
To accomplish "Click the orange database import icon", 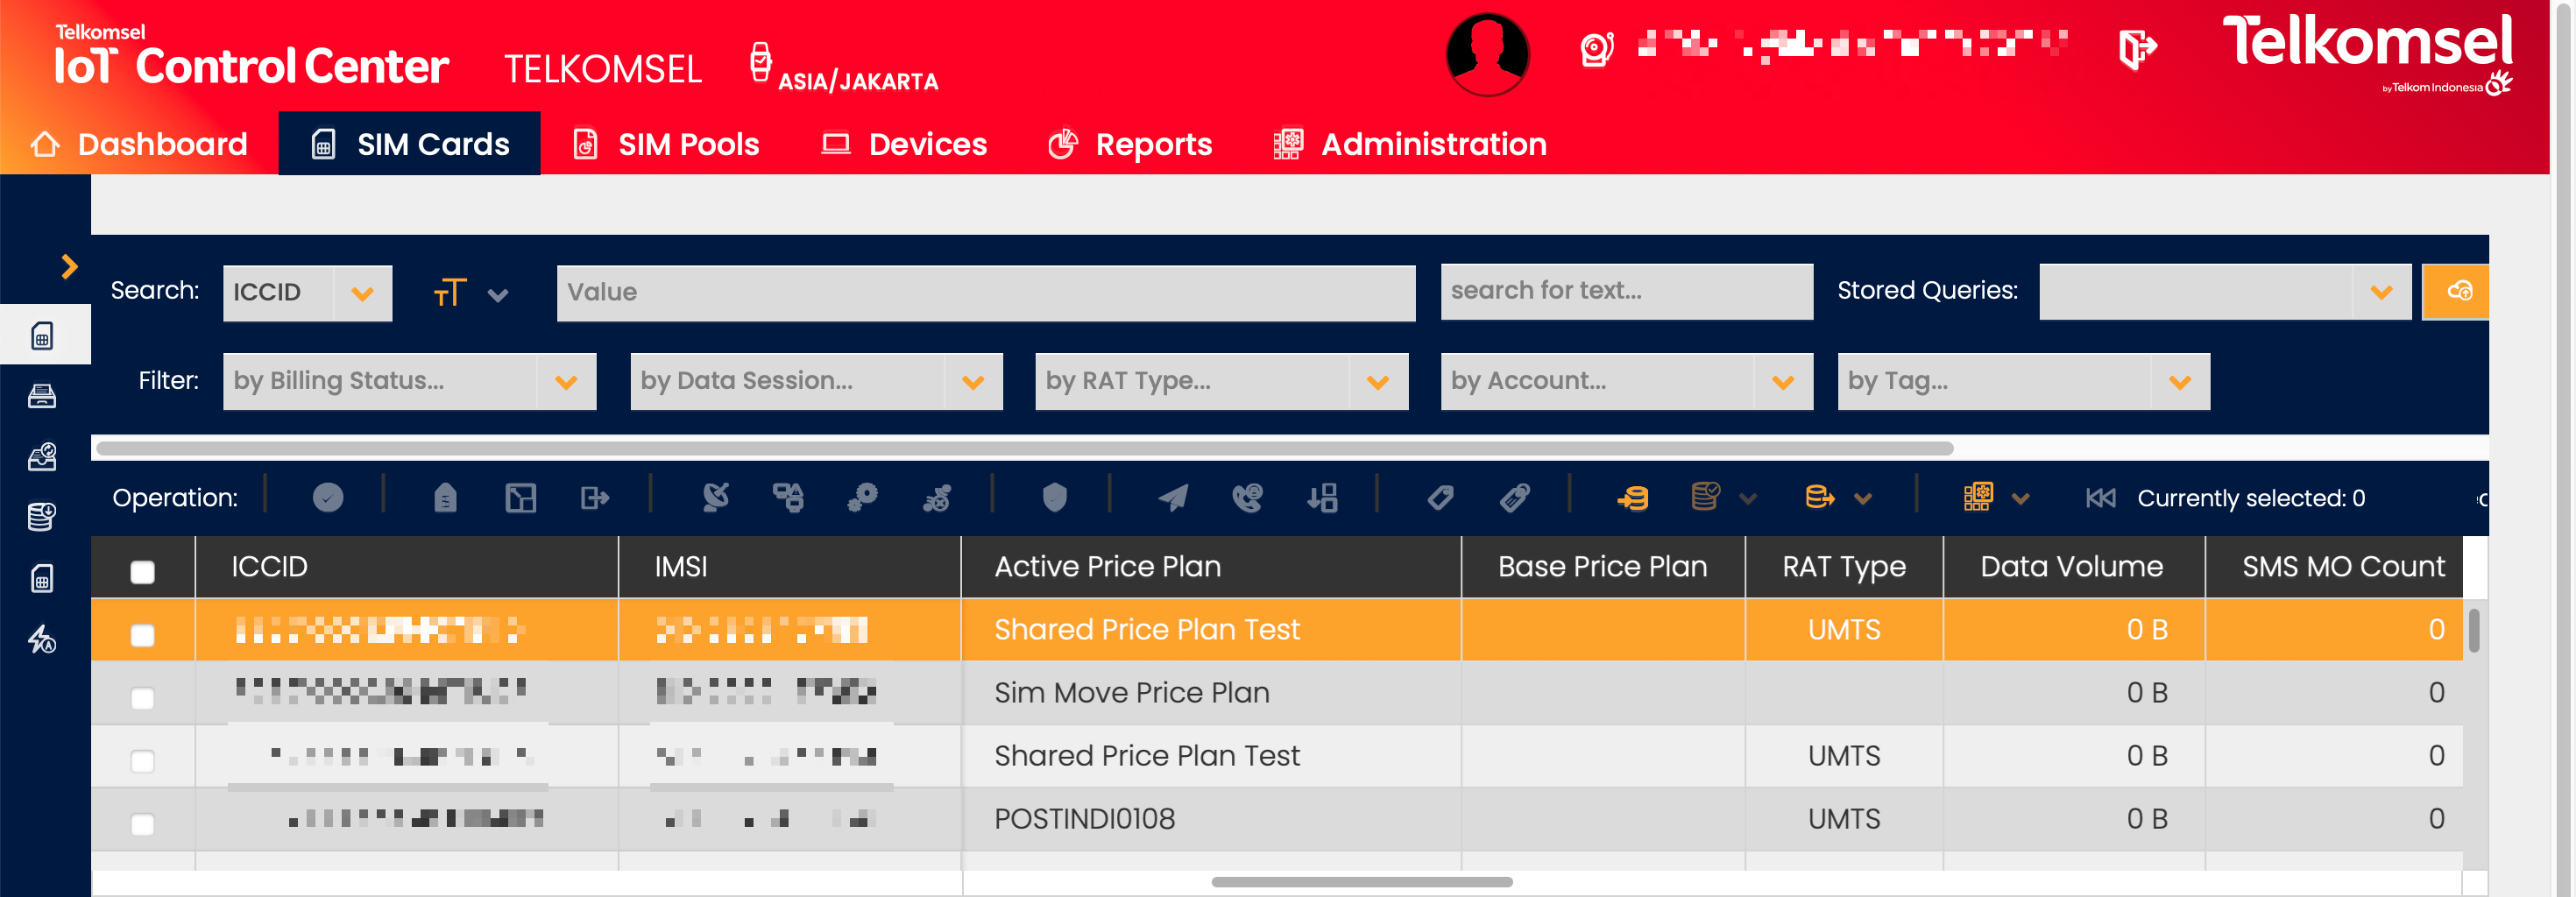I will tap(1632, 497).
